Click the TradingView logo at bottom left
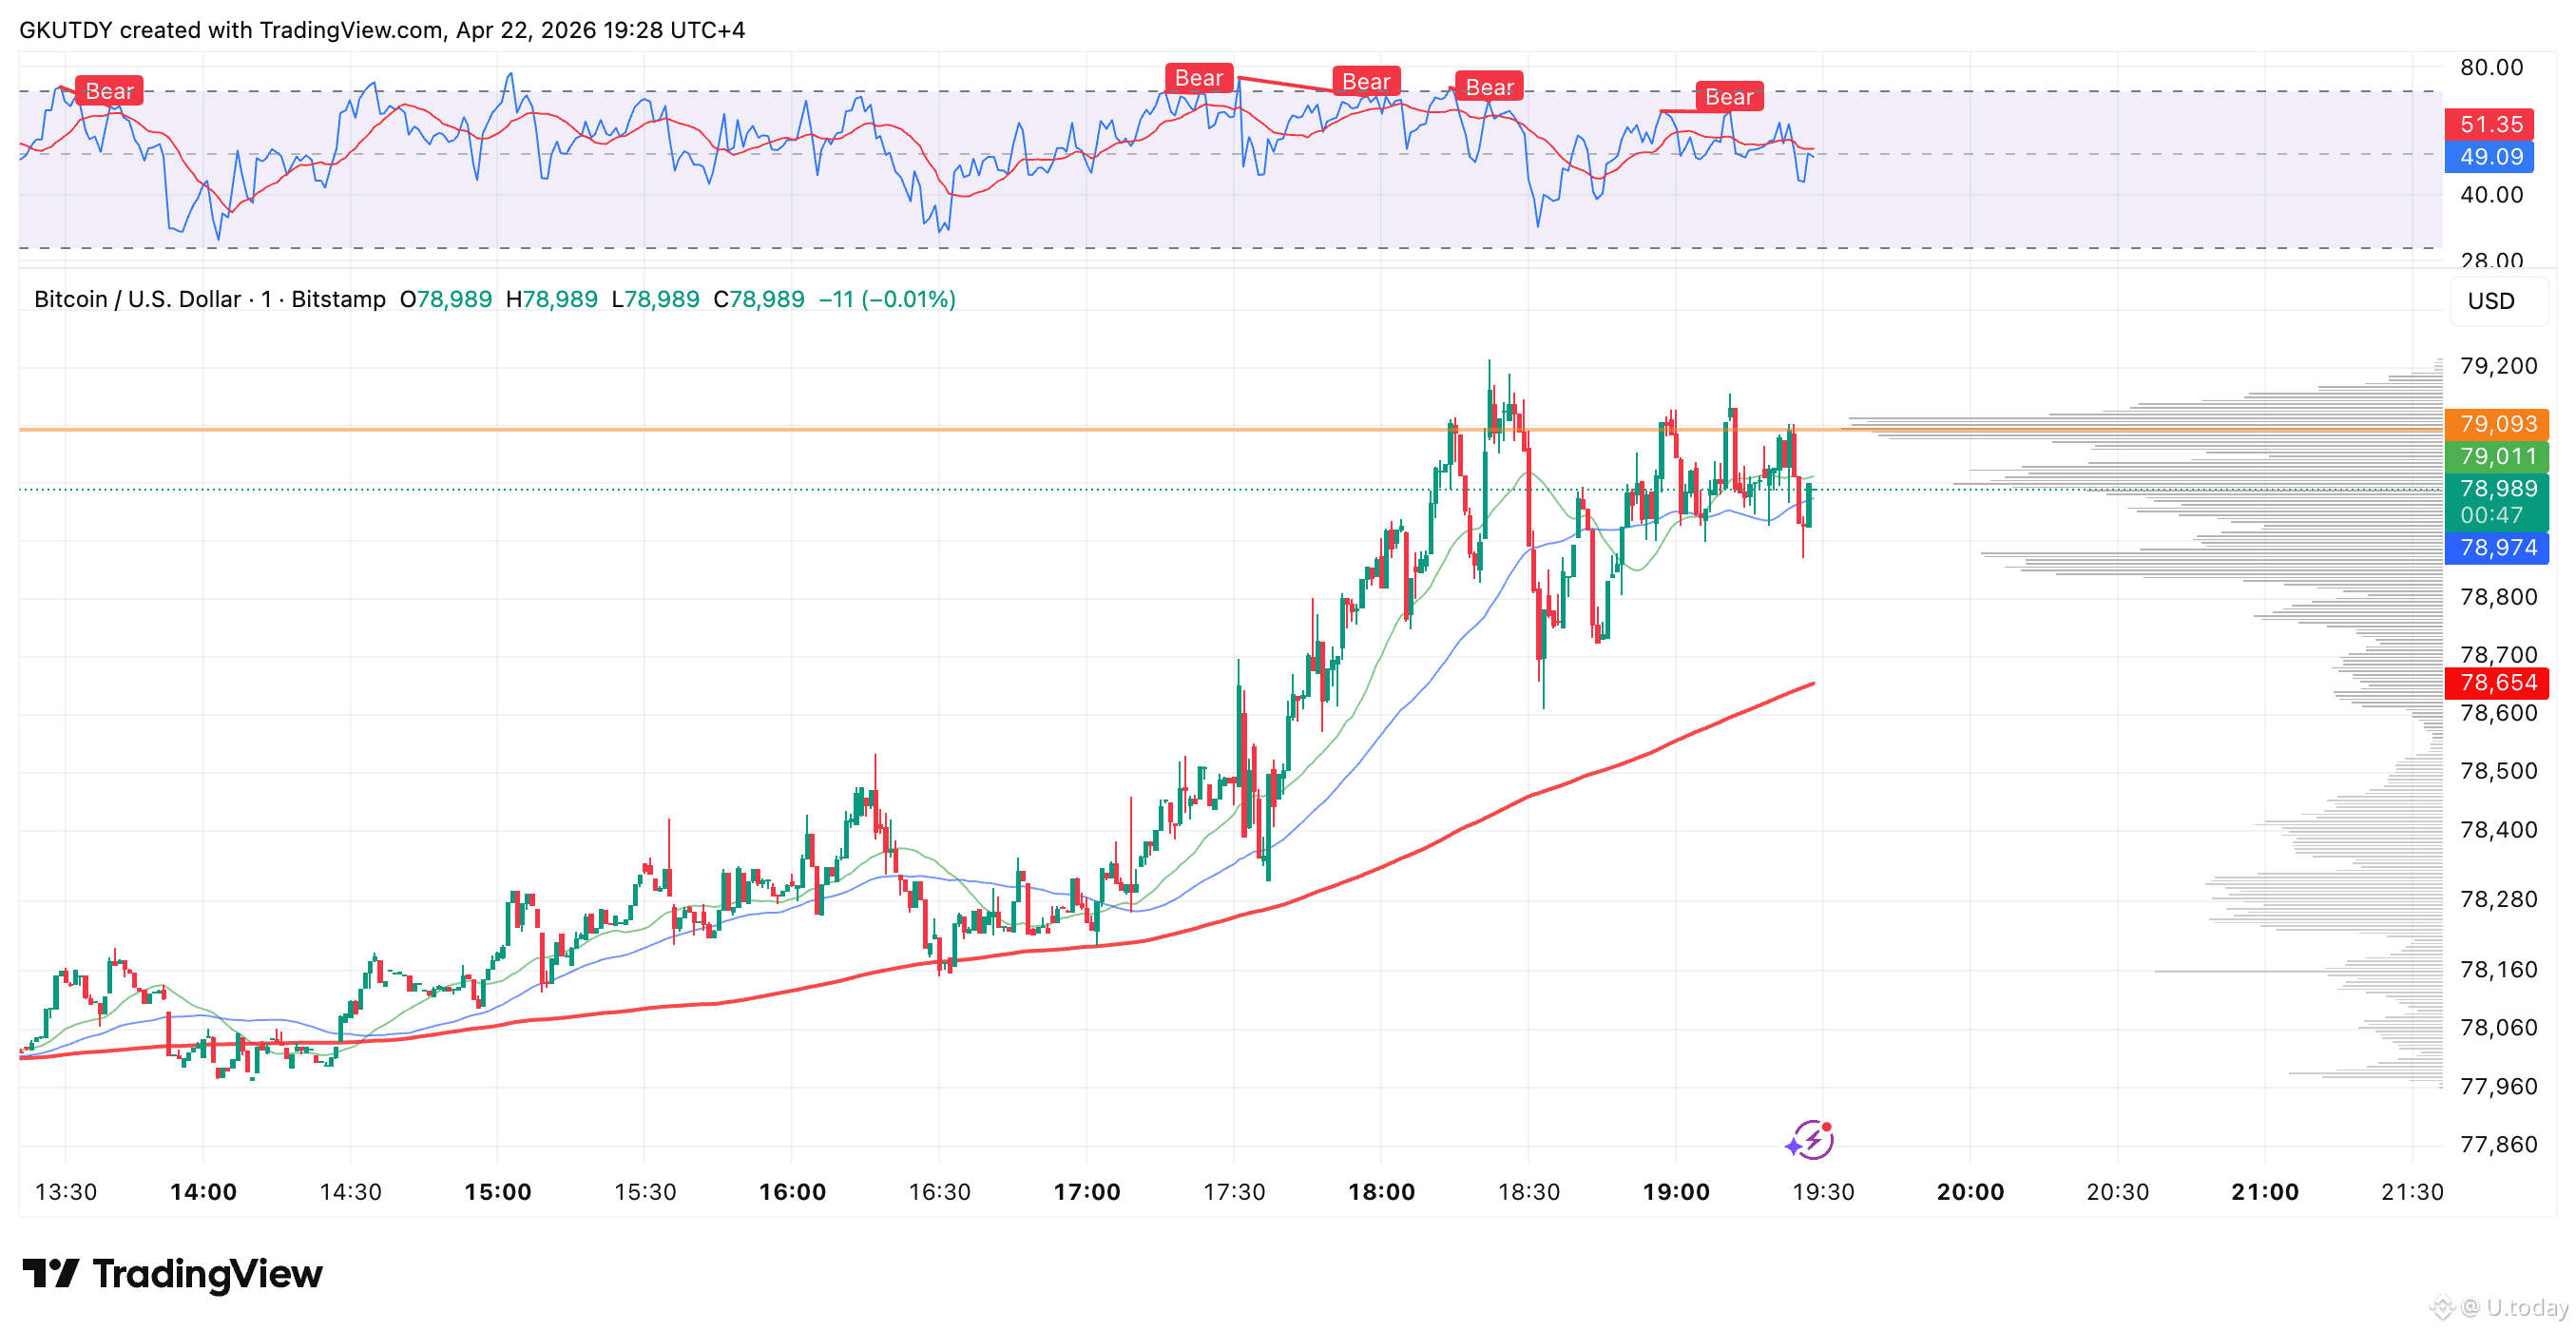This screenshot has height=1331, width=2576. (x=172, y=1274)
